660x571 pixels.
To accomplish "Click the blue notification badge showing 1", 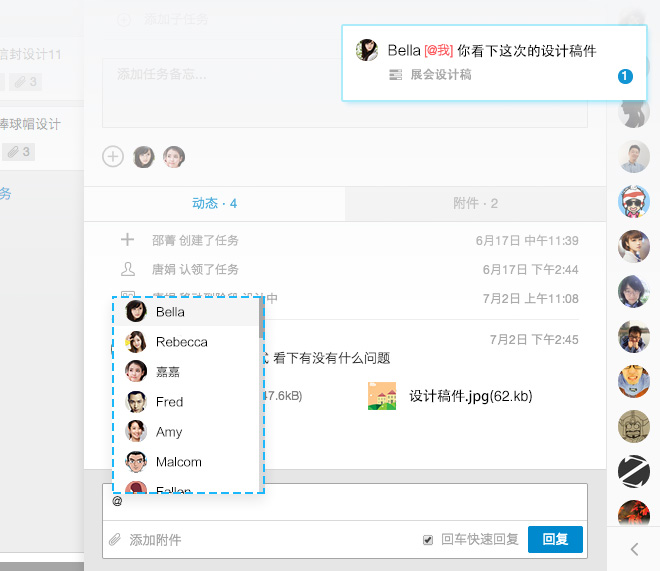I will (625, 76).
